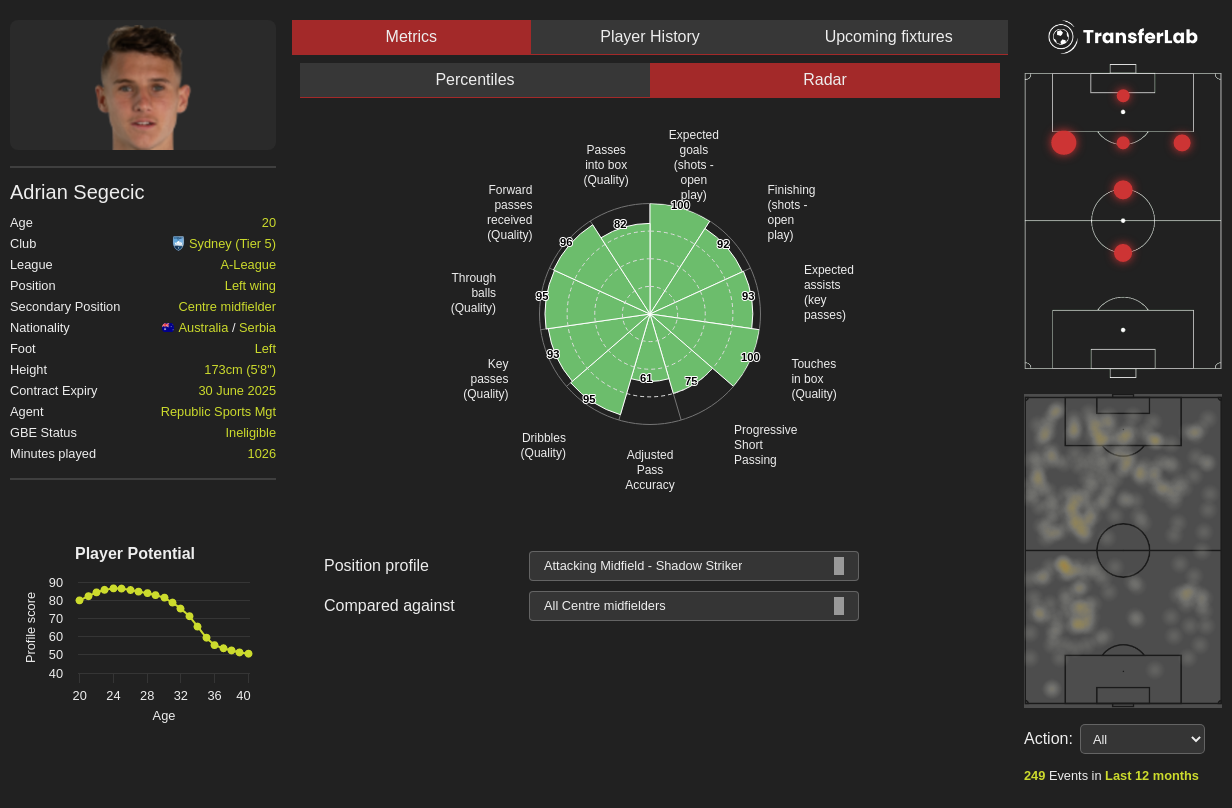Click the Australia nationality link
This screenshot has width=1232, height=808.
203,328
